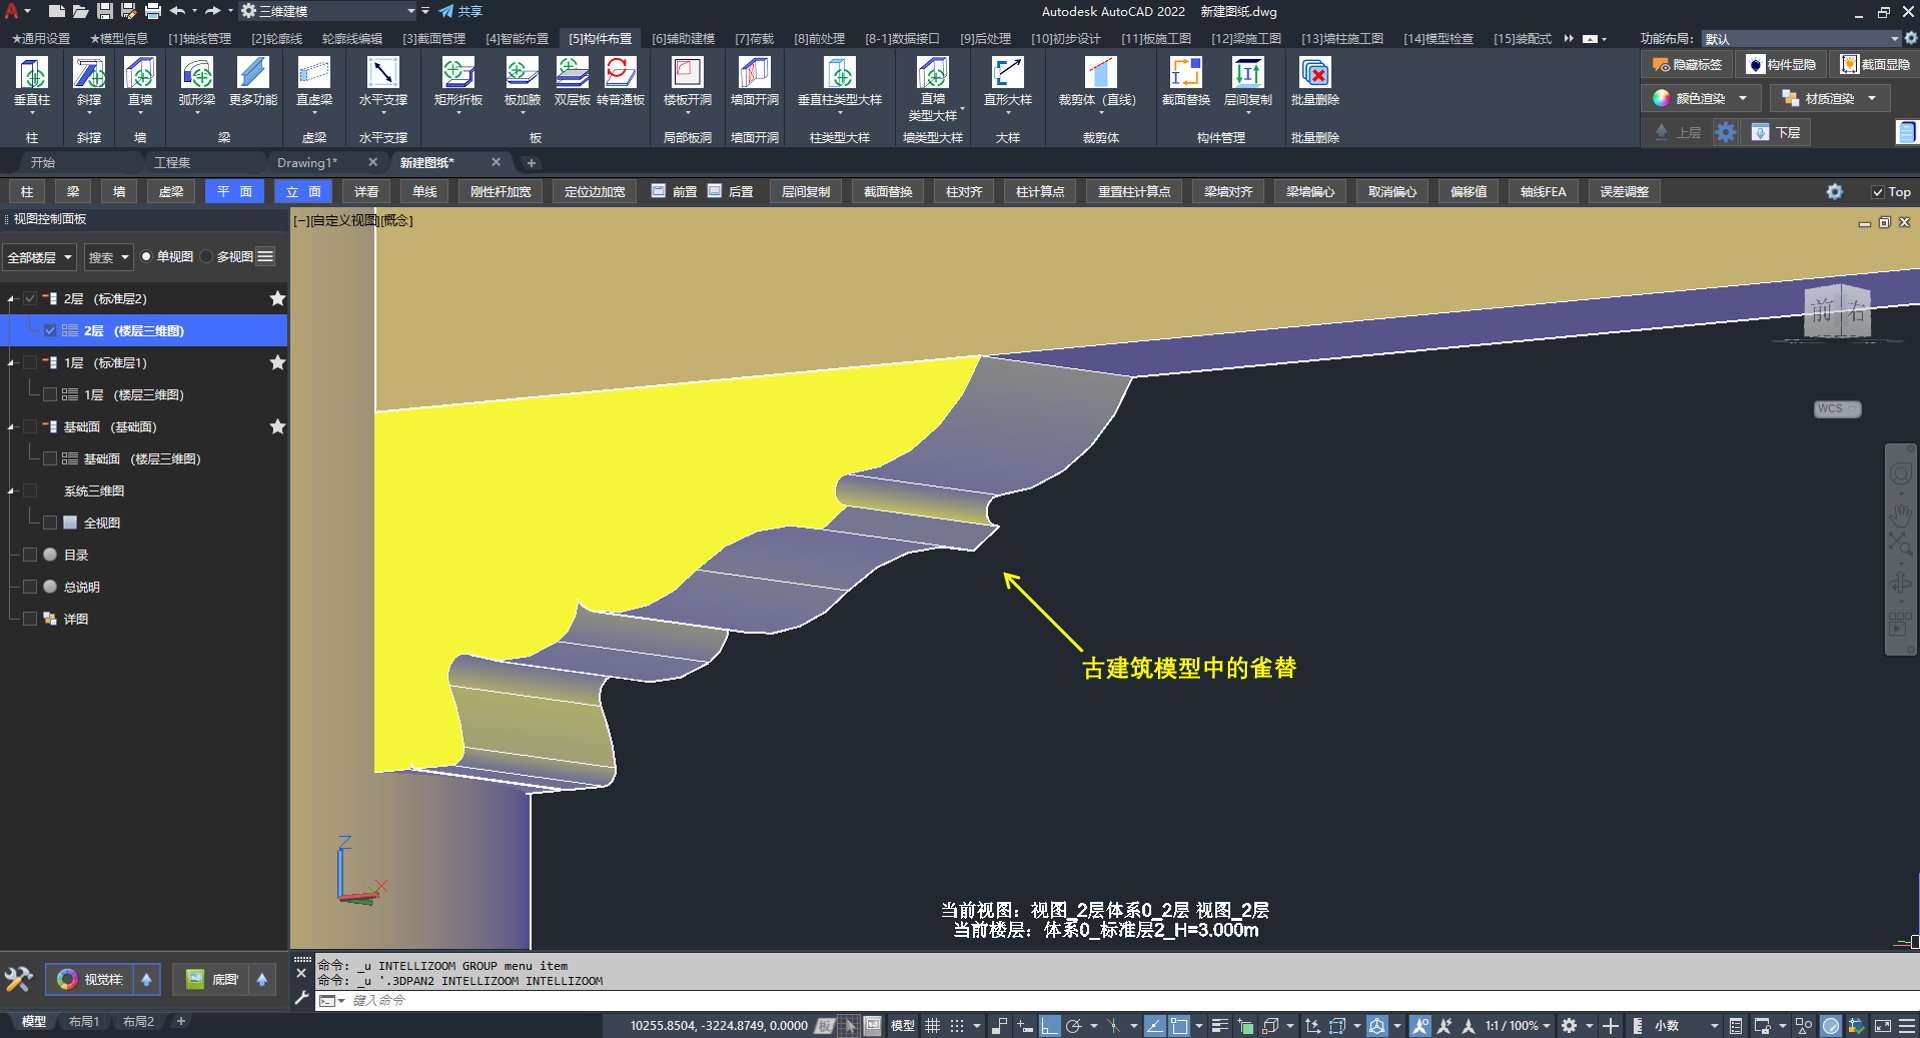Click the 柱对齐 button
The width and height of the screenshot is (1920, 1038).
[964, 192]
